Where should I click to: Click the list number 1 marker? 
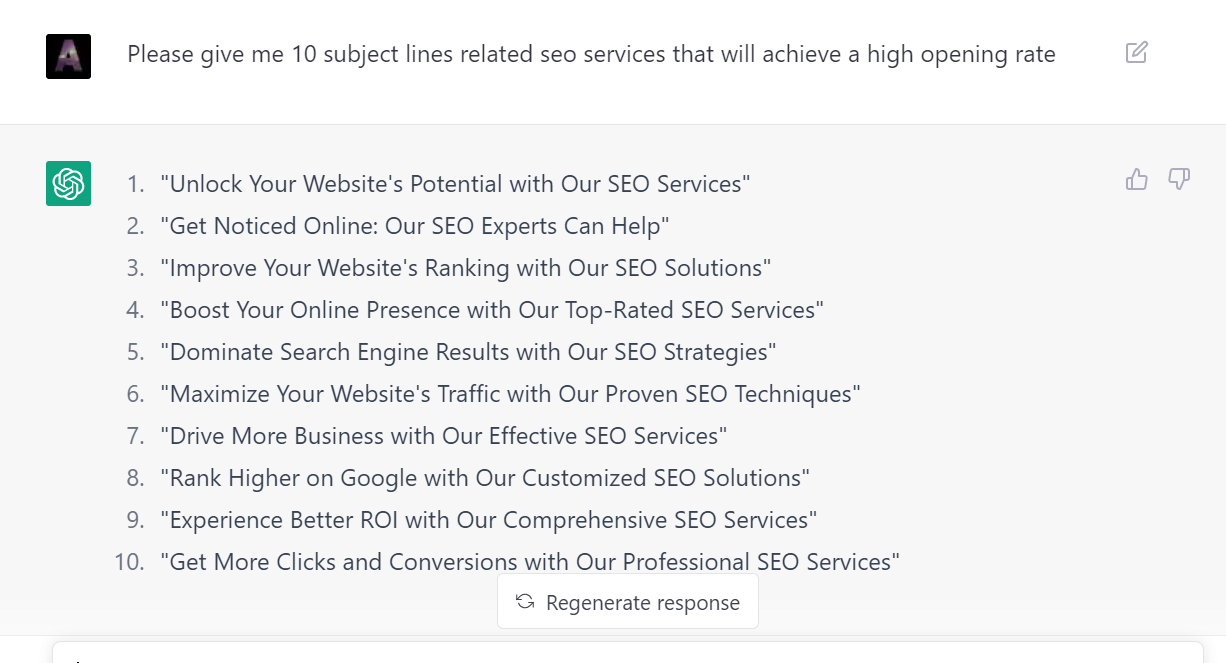tap(135, 184)
